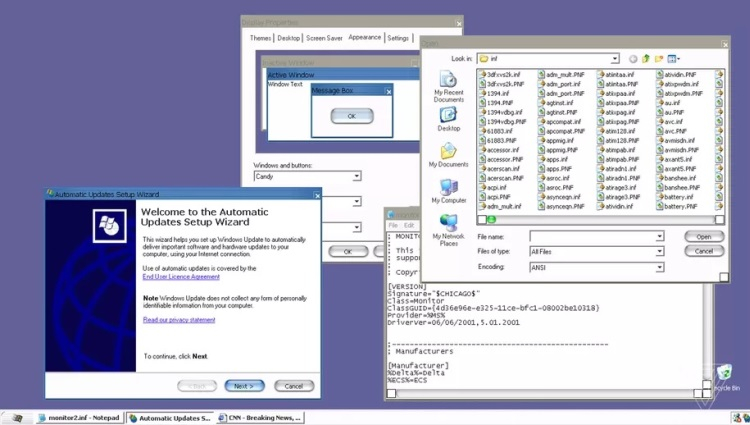This screenshot has height=425, width=750.
Task: Open My Documents in places bar
Action: coord(448,155)
